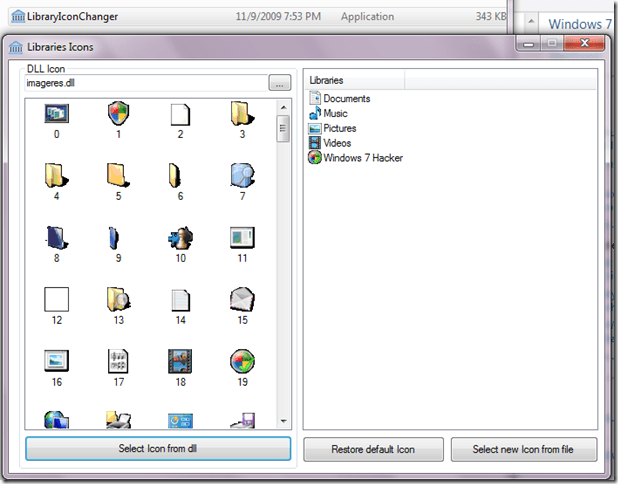Viewport: 618px width, 484px height.
Task: Click the icon list scrollbar thumb
Action: click(283, 128)
